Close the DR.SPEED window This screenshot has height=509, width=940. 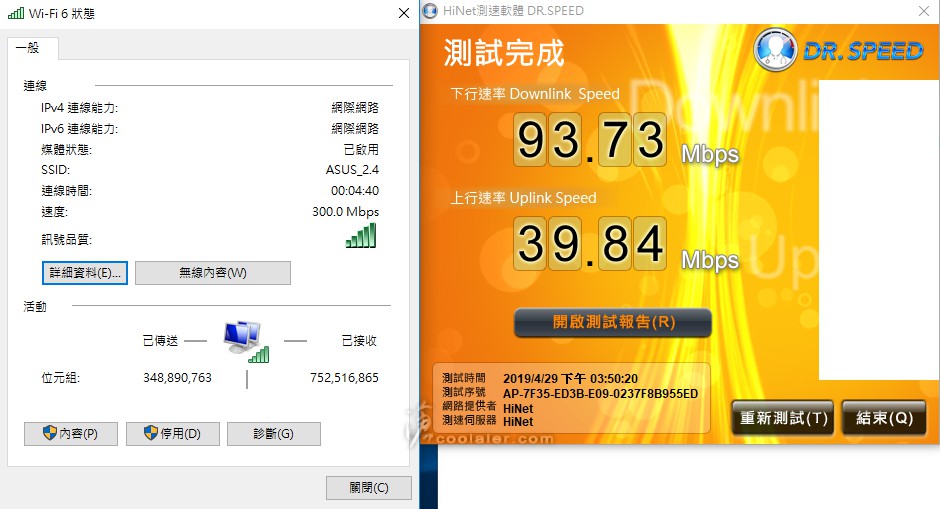click(924, 11)
